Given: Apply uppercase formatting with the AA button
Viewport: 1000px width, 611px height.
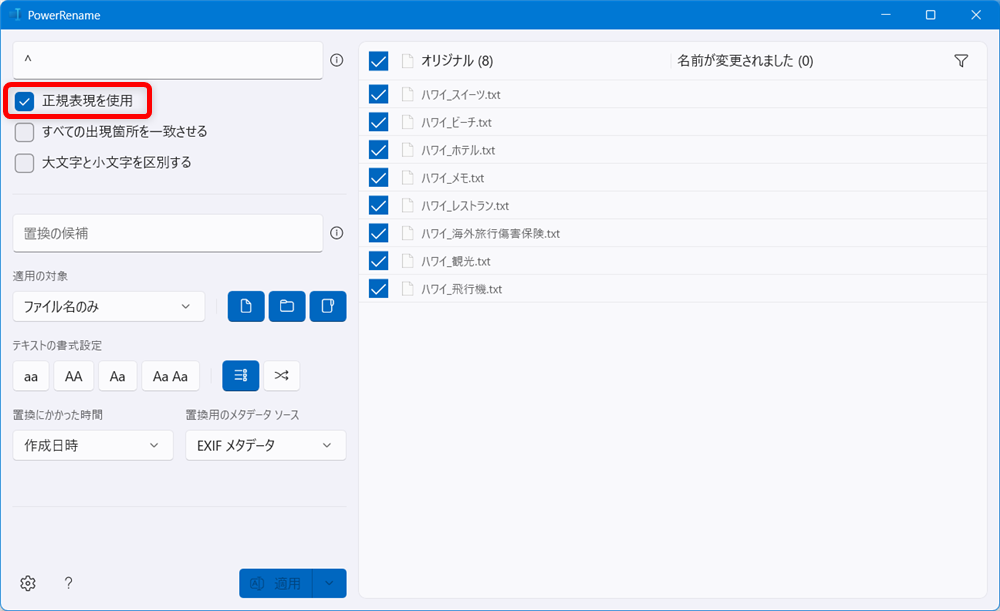Looking at the screenshot, I should tap(73, 375).
